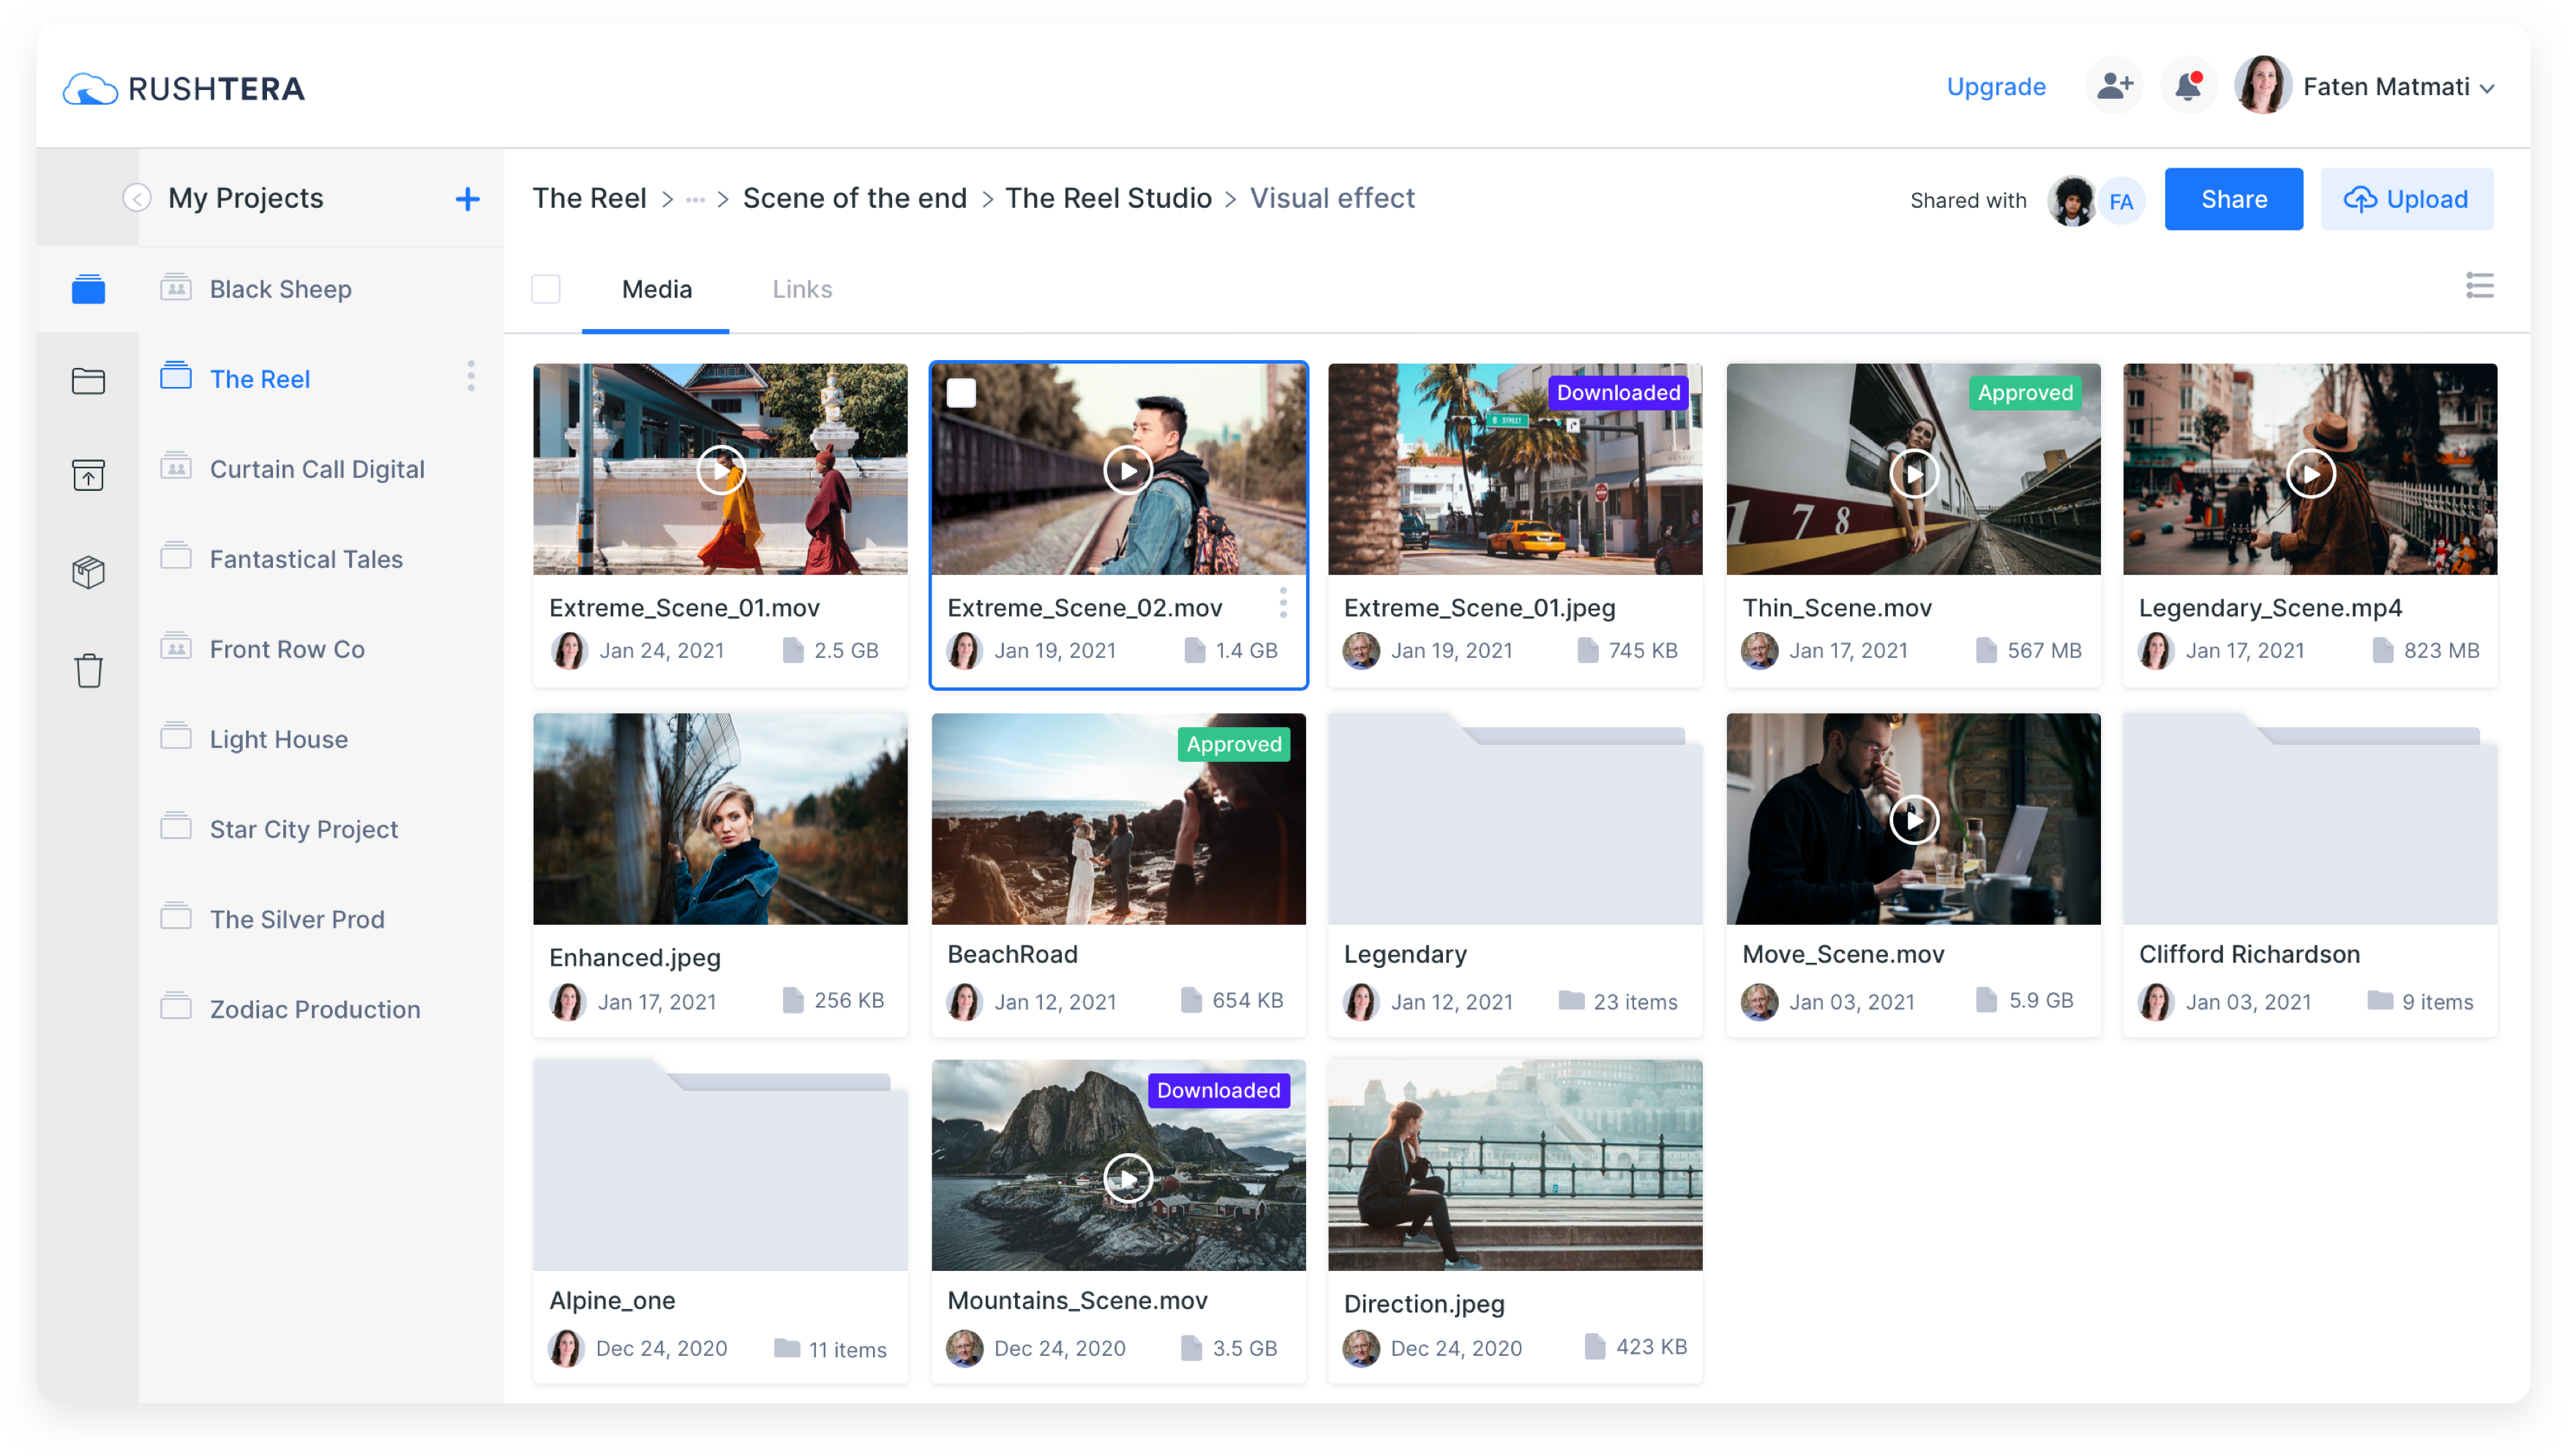Open the package box sidebar icon
This screenshot has height=1456, width=2570.
[89, 572]
